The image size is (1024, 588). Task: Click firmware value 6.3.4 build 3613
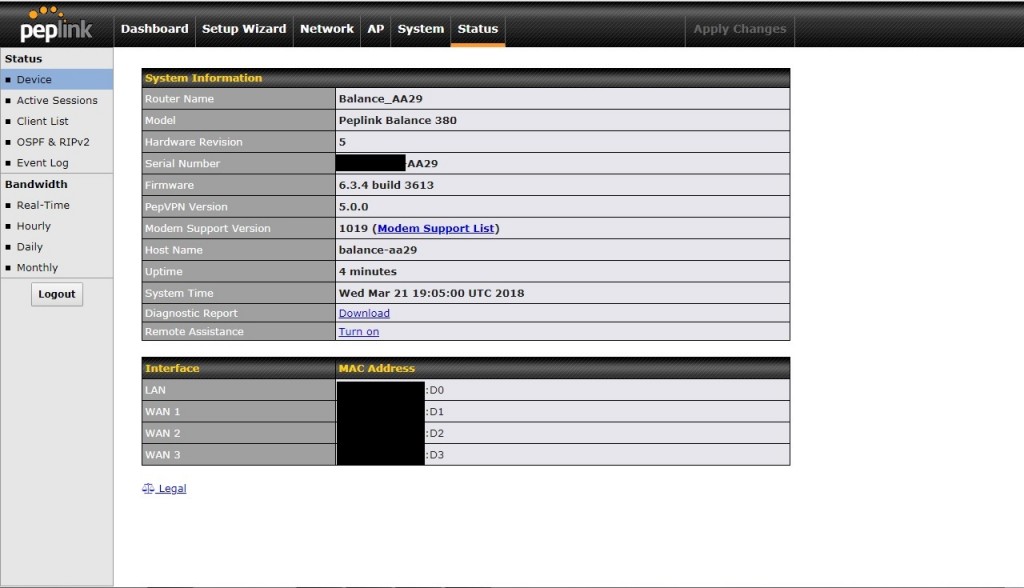(x=386, y=185)
